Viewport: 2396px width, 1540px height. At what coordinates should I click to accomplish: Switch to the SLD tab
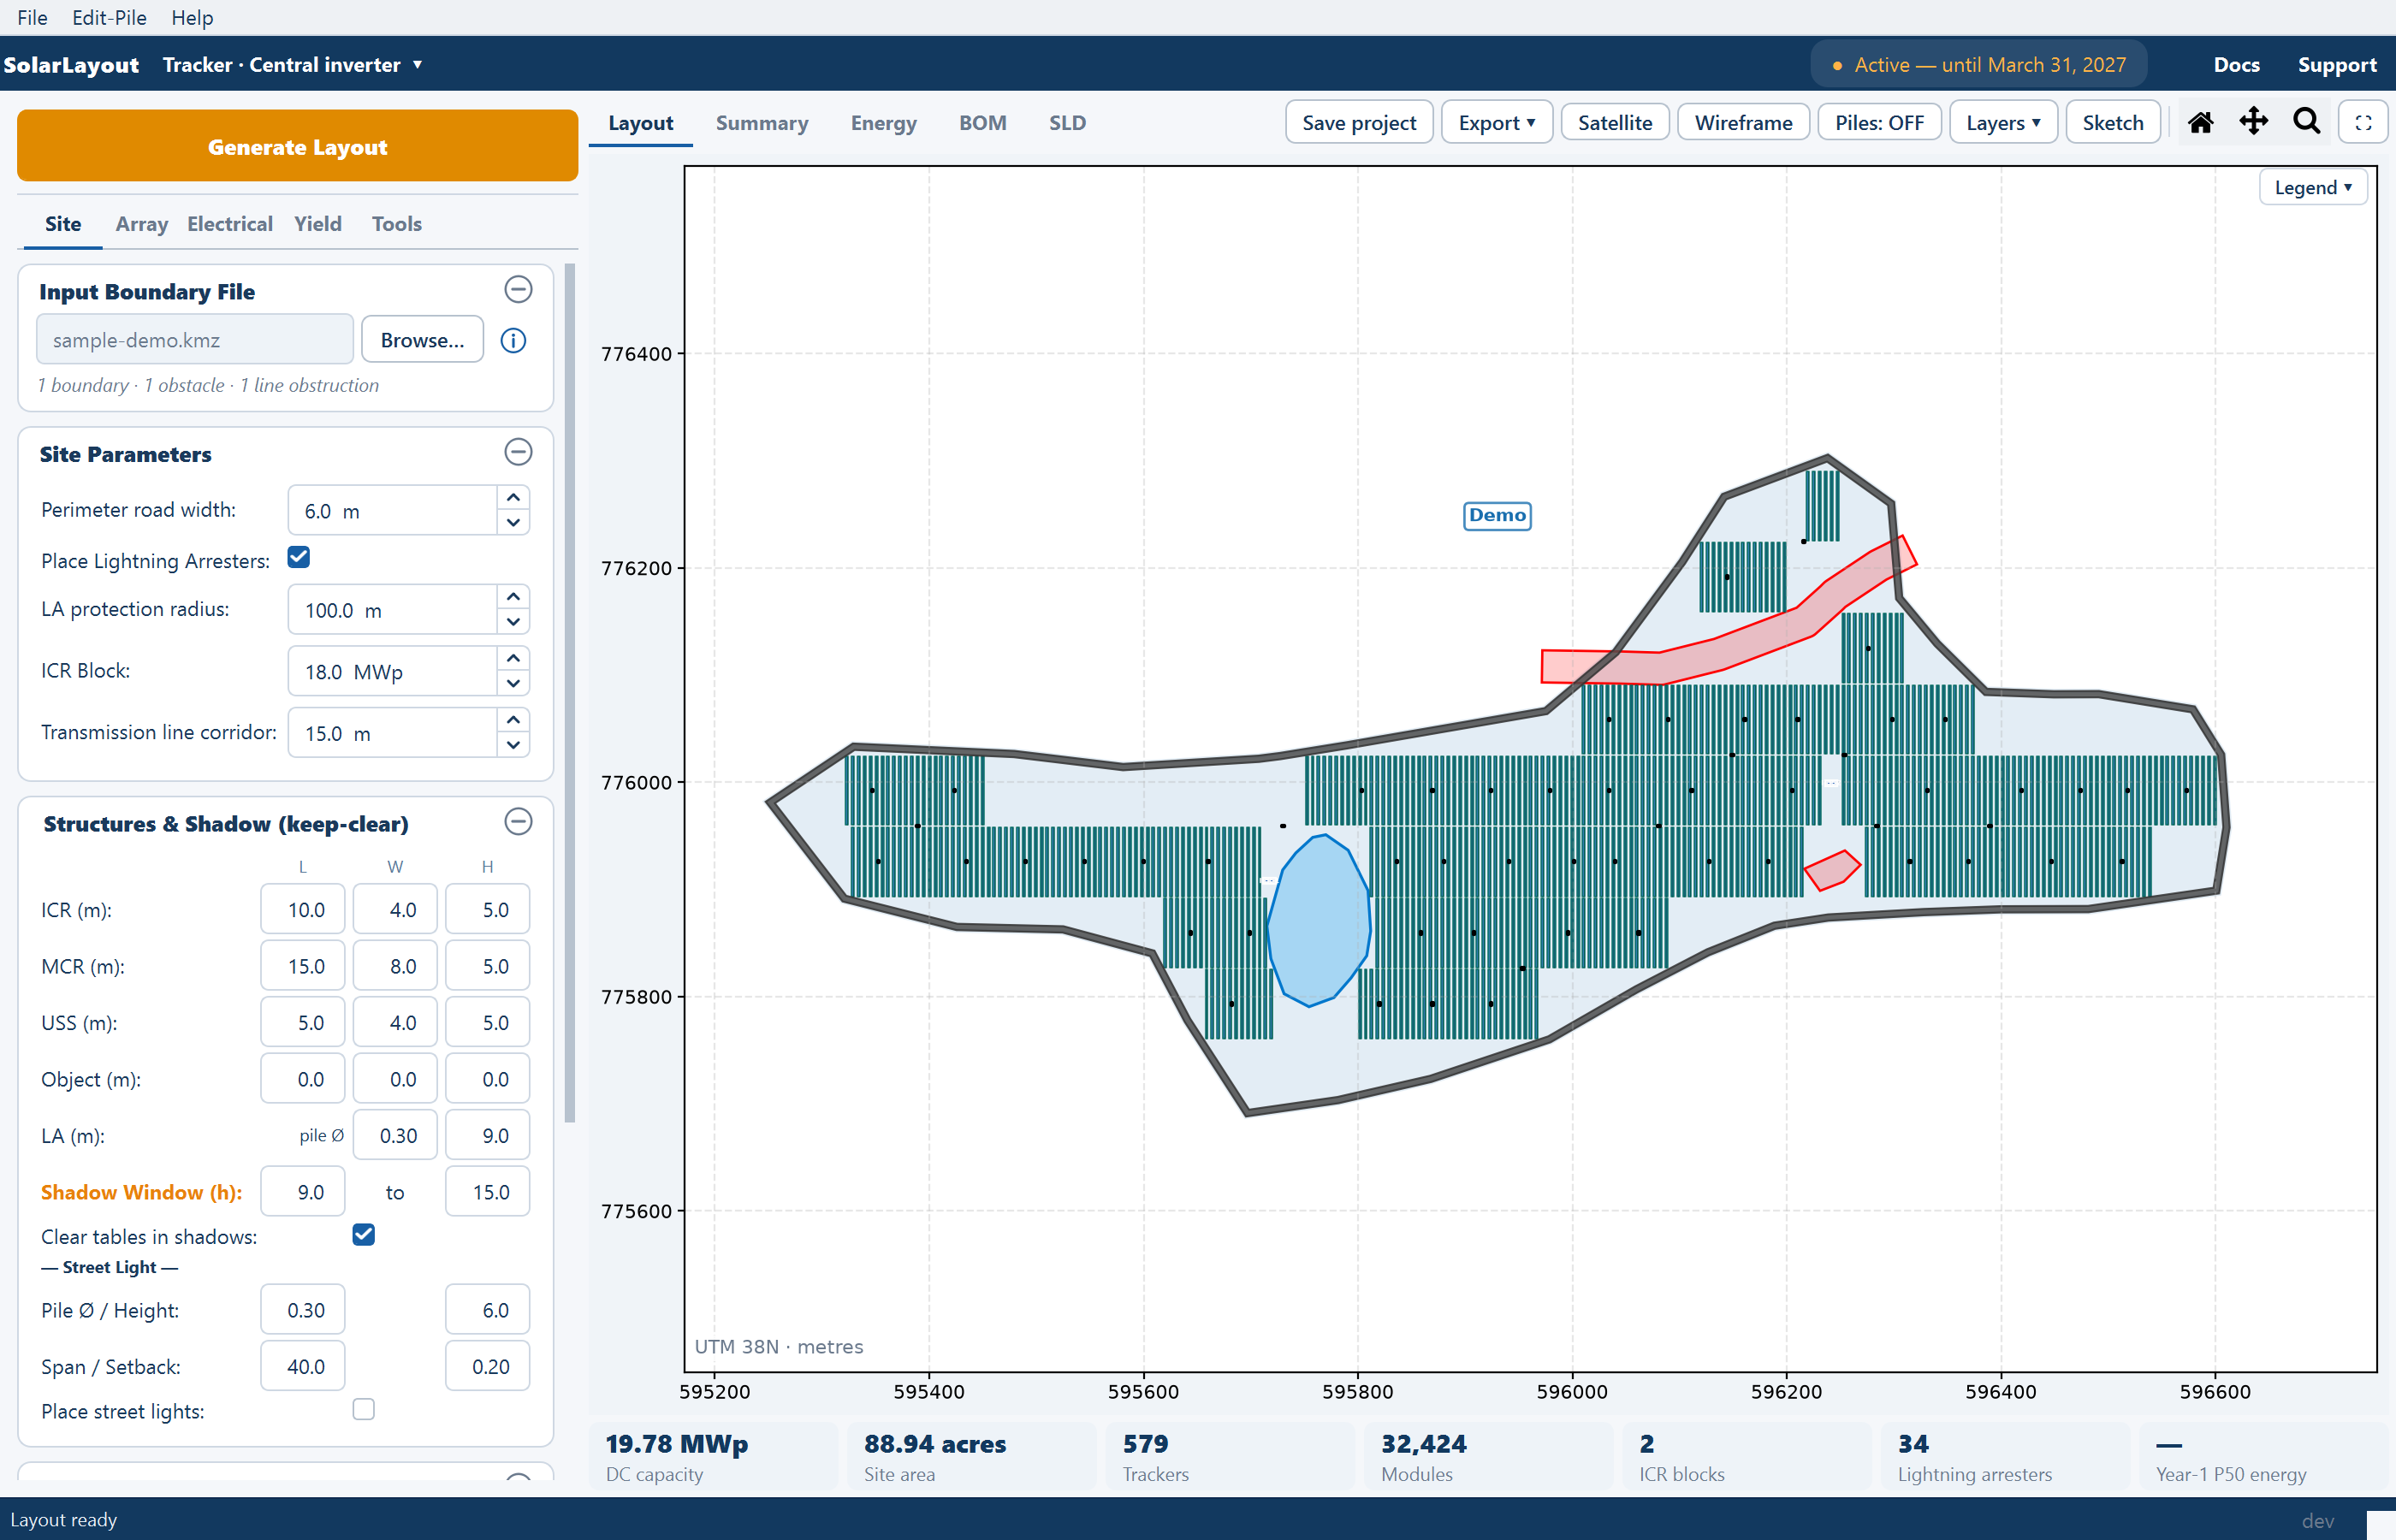click(x=1067, y=123)
